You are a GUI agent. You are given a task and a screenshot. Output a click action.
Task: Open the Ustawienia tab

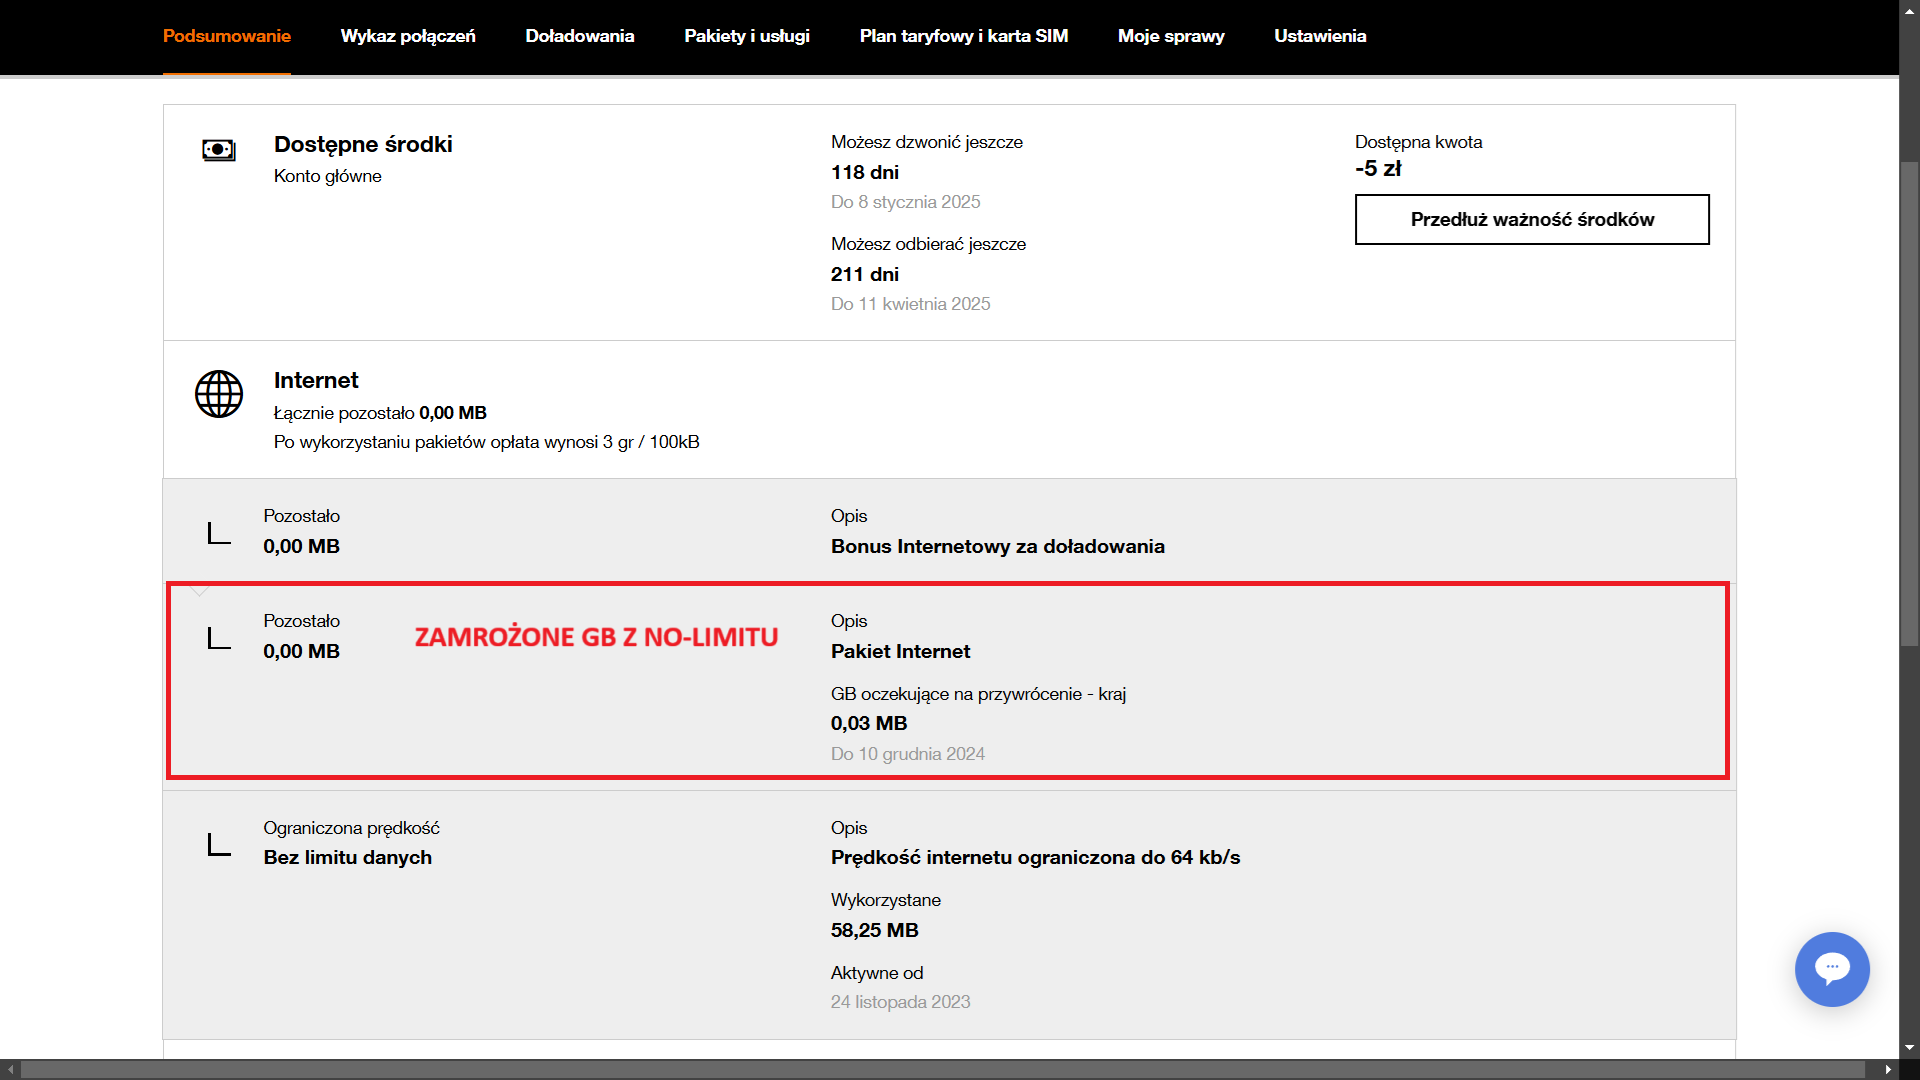(1320, 36)
